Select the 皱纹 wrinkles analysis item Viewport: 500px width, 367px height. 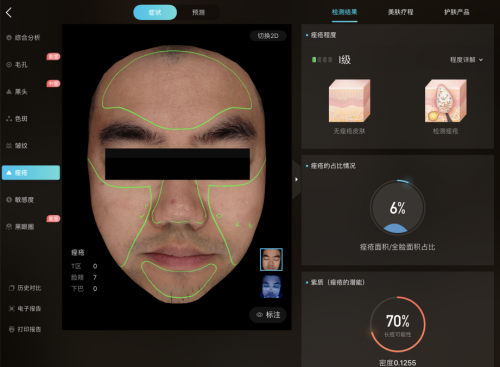click(x=17, y=146)
